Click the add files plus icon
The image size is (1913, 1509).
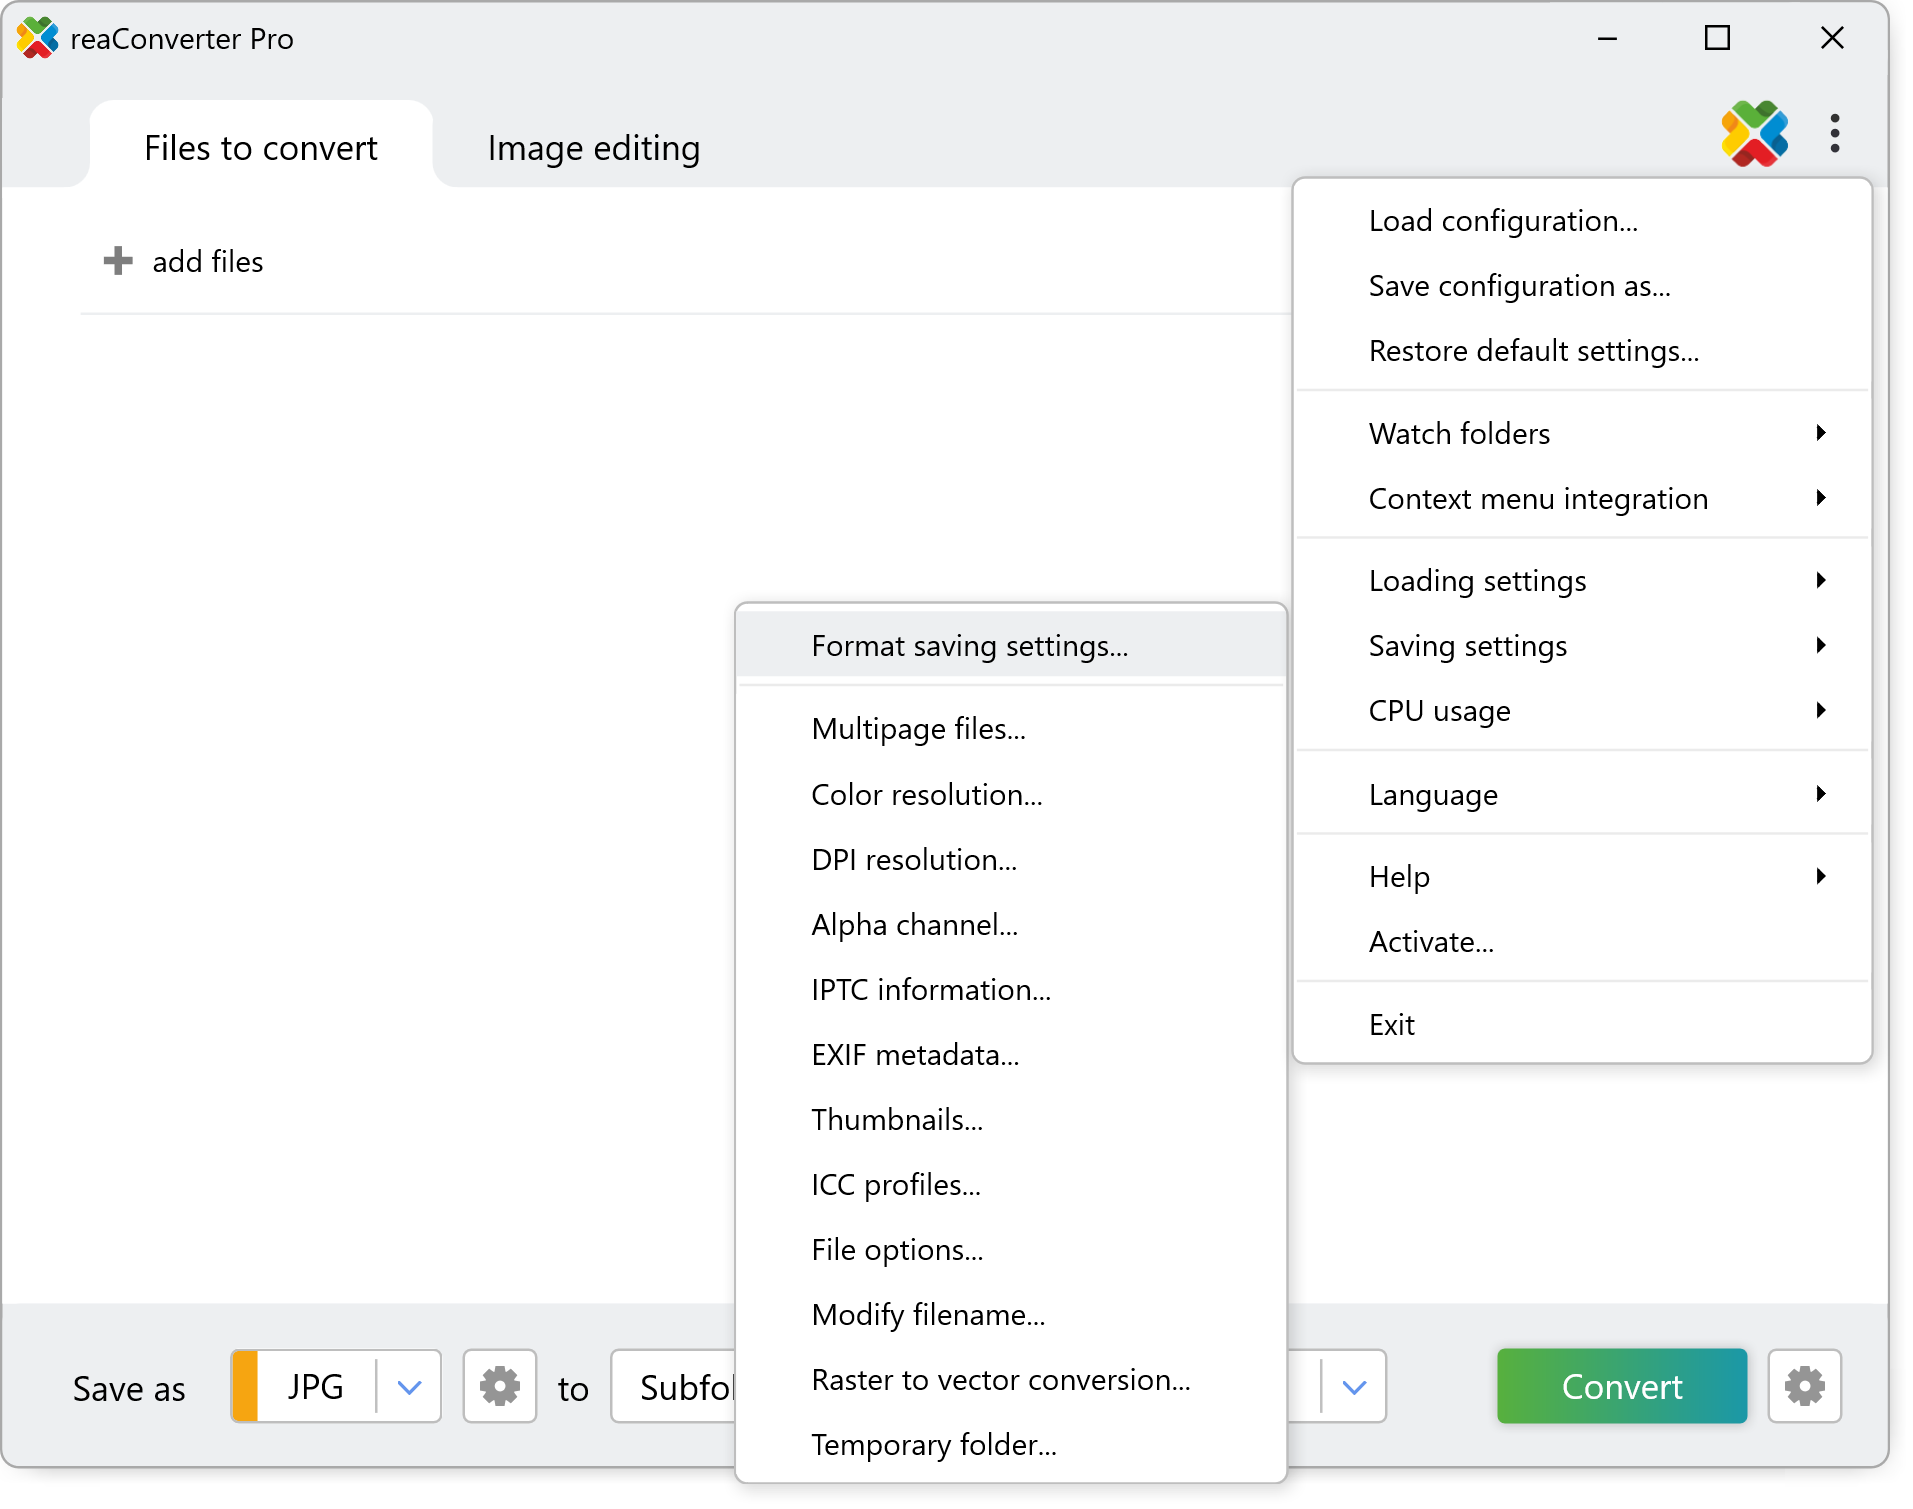pyautogui.click(x=118, y=261)
